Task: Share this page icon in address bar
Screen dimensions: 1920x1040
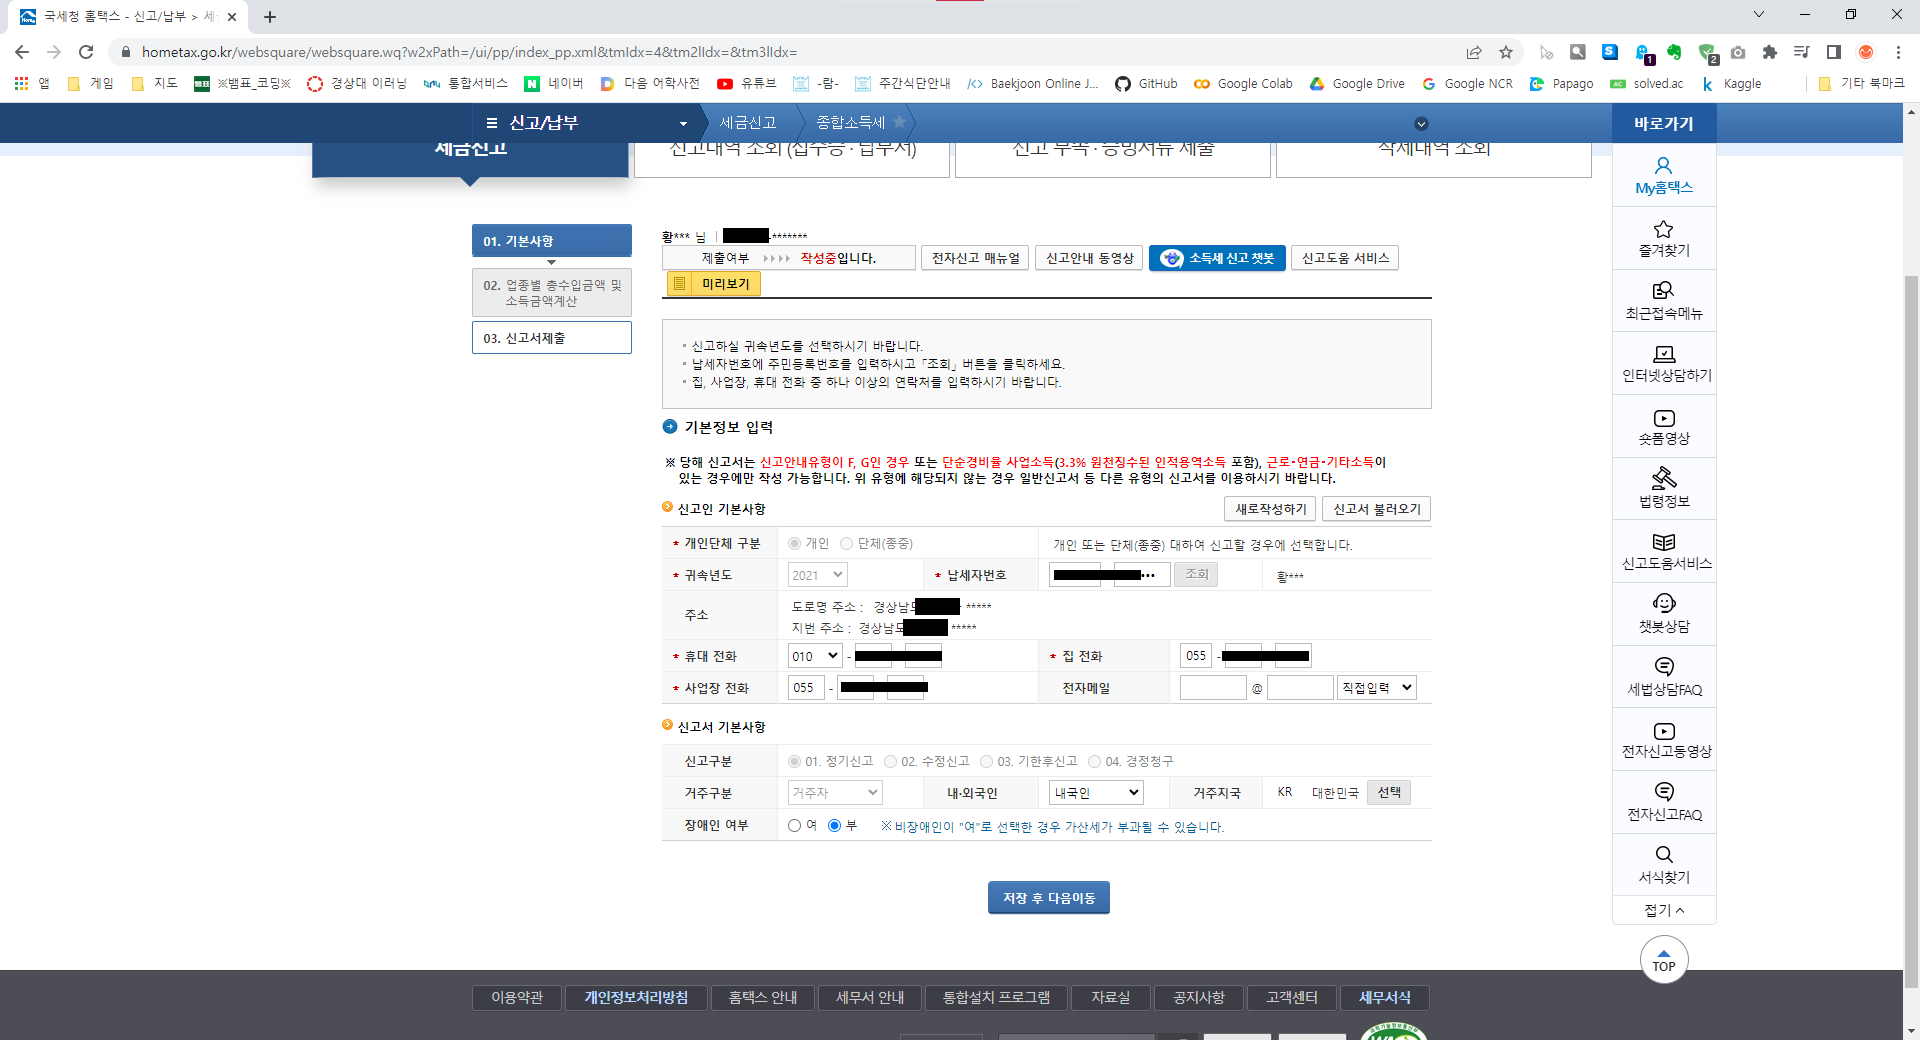Action: click(1474, 52)
